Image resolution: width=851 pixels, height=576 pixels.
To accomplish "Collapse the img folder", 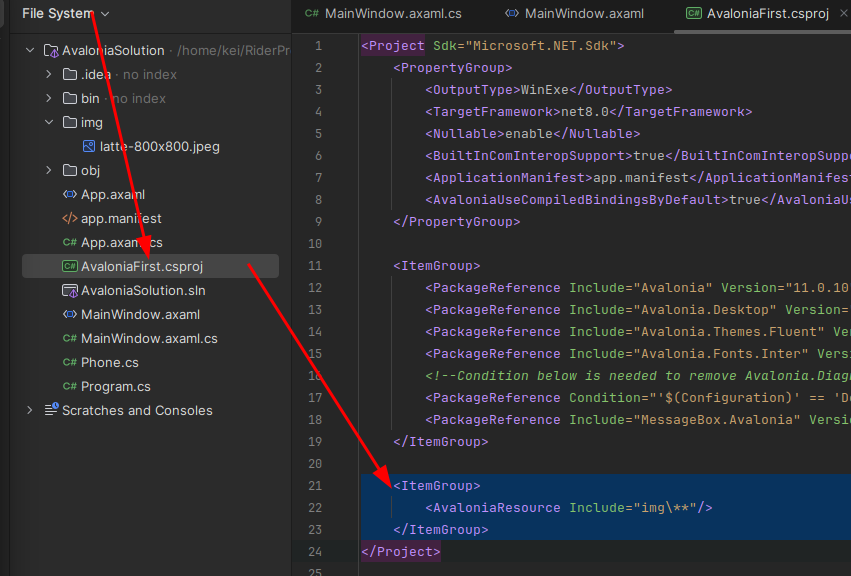I will [48, 123].
